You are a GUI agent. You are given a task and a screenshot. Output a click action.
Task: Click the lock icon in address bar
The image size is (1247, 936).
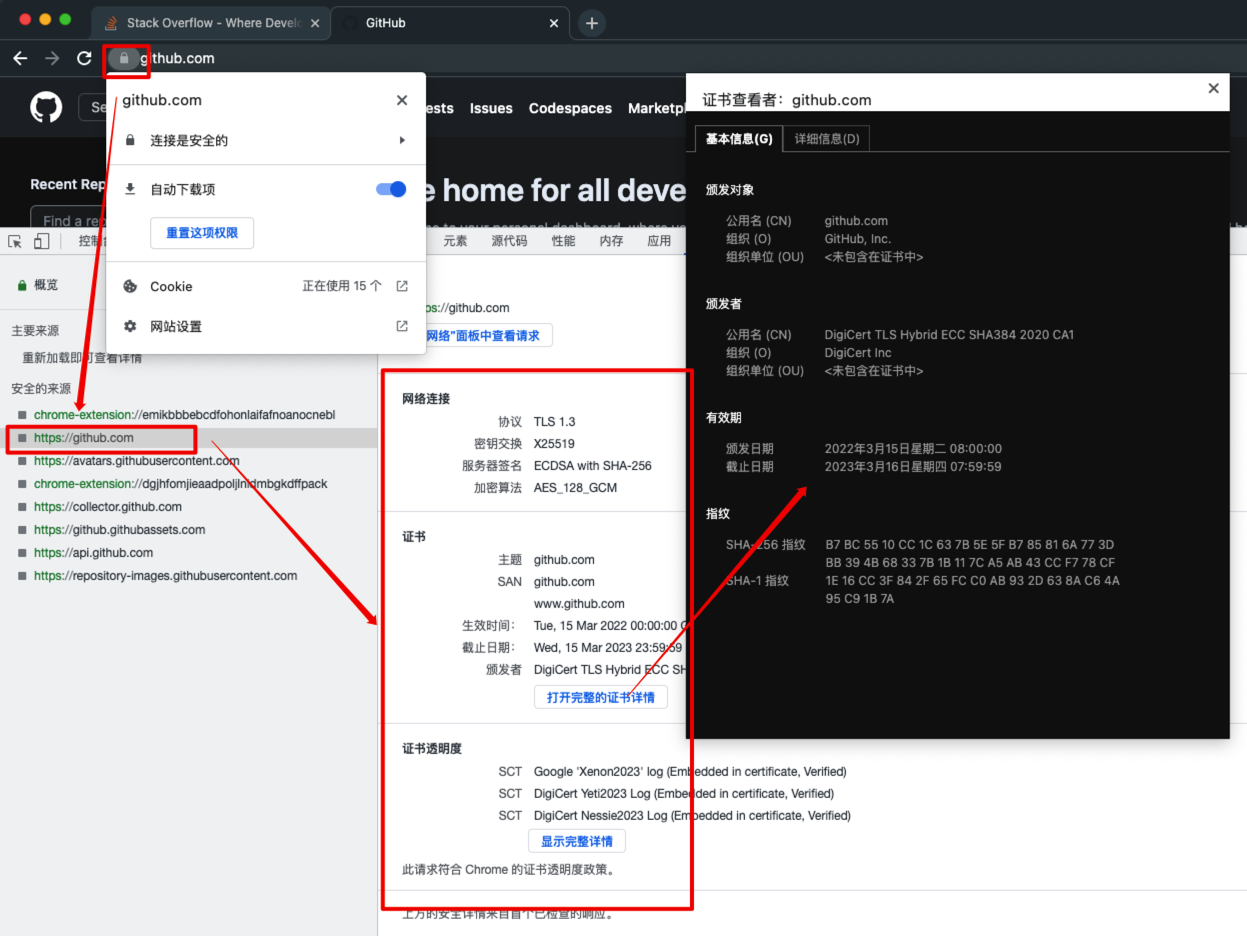click(x=124, y=58)
